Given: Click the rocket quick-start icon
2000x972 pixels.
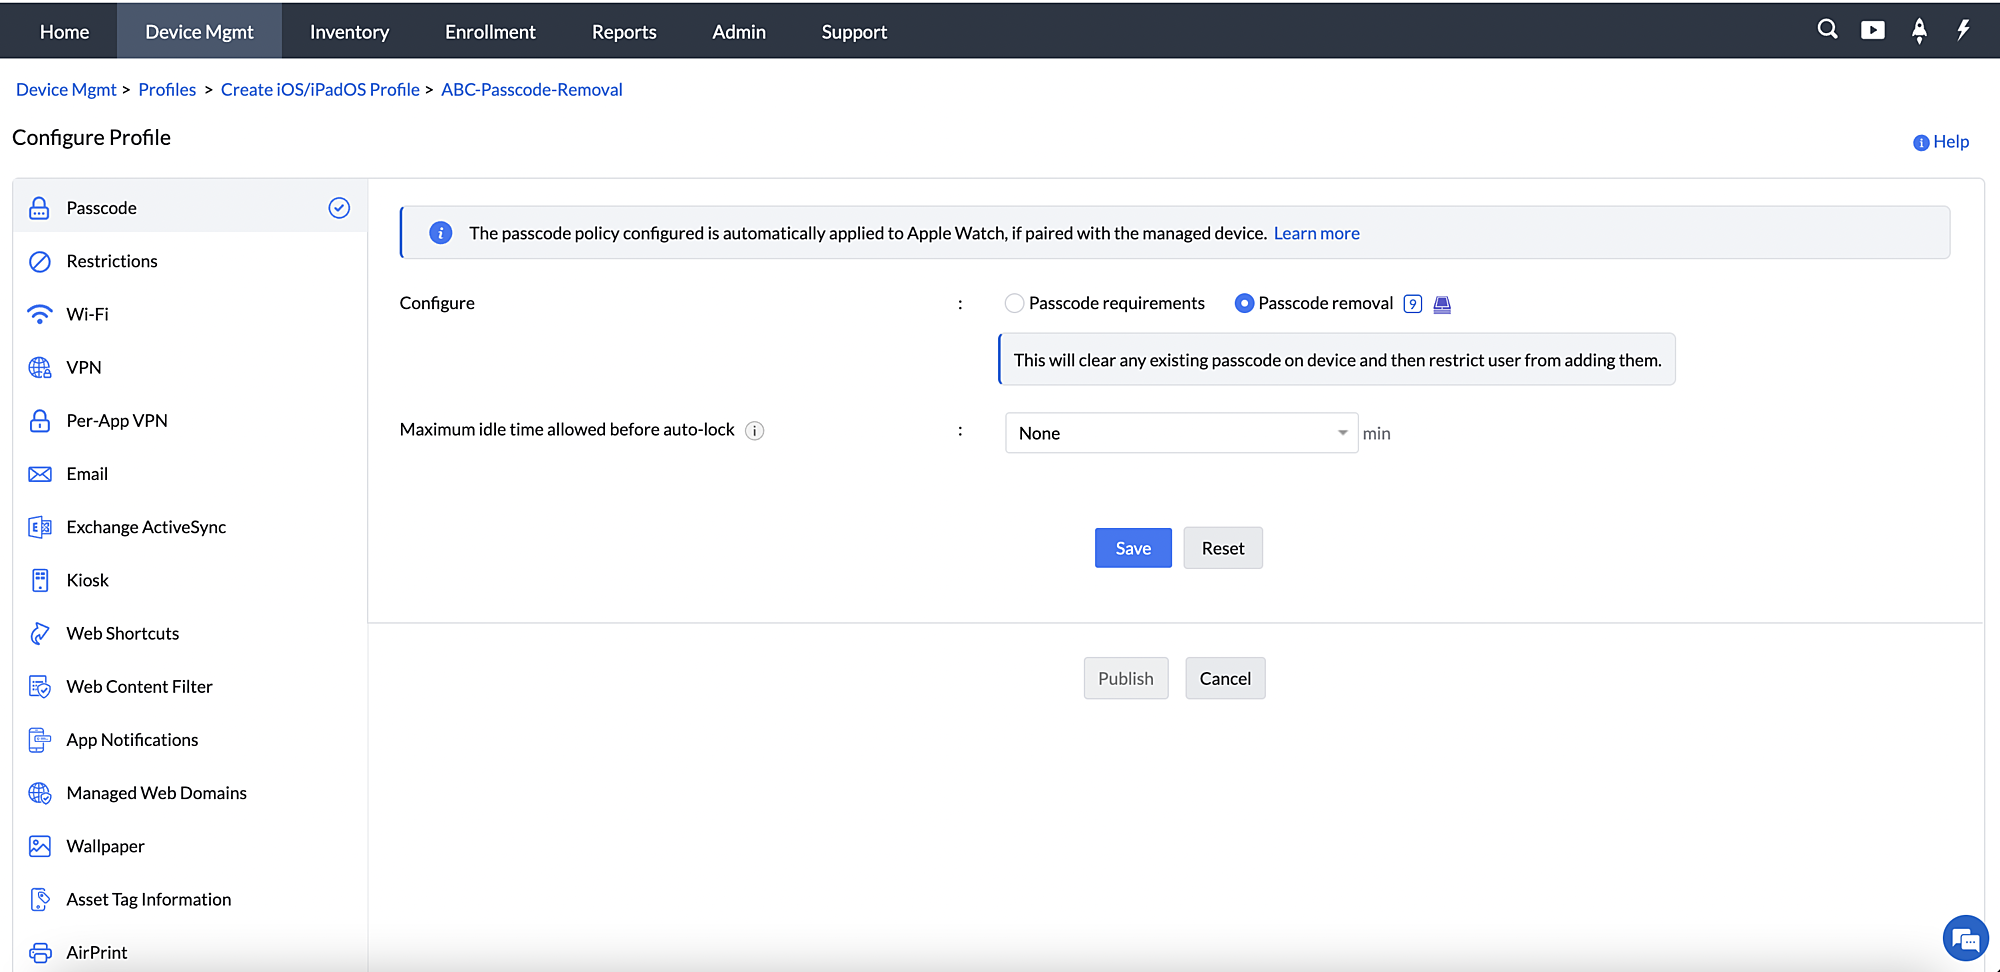Looking at the screenshot, I should click(x=1918, y=30).
